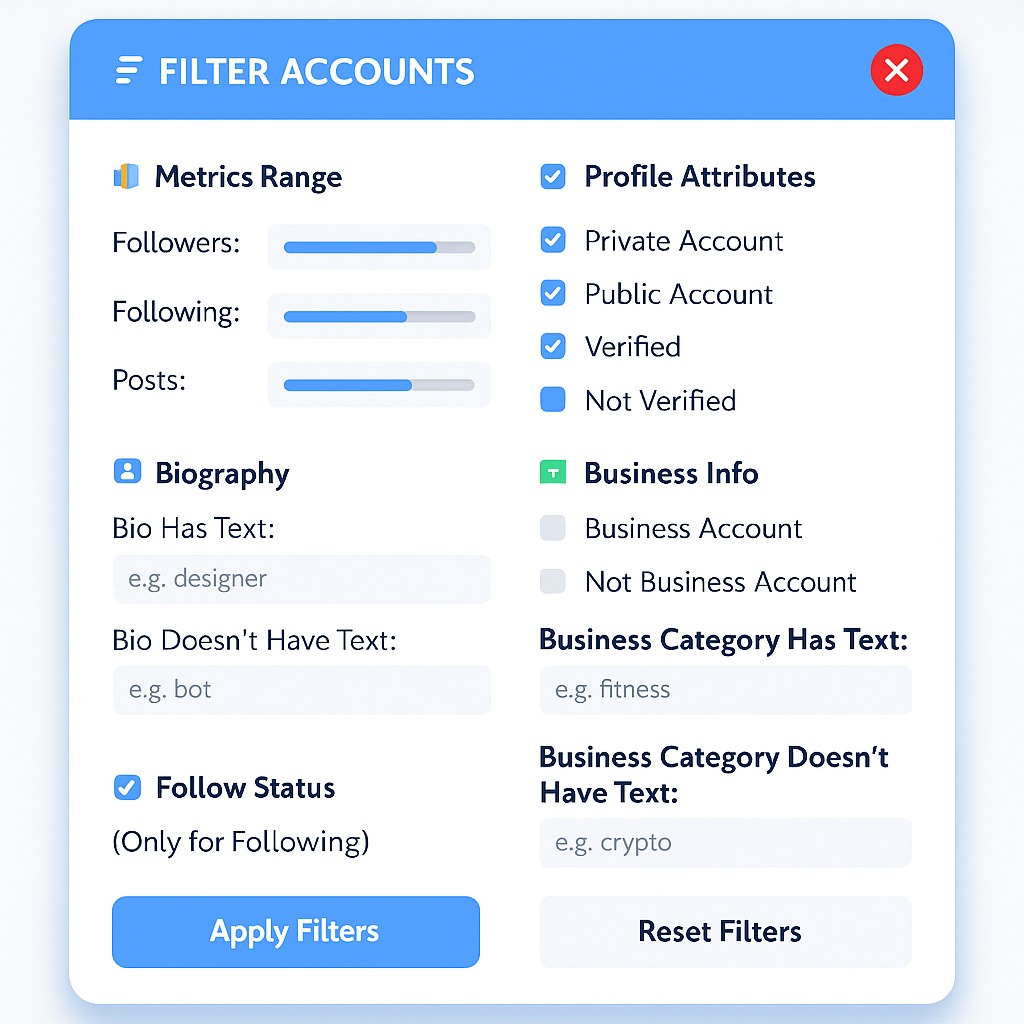Click the Biography person icon
Viewport: 1024px width, 1024px height.
[x=127, y=472]
